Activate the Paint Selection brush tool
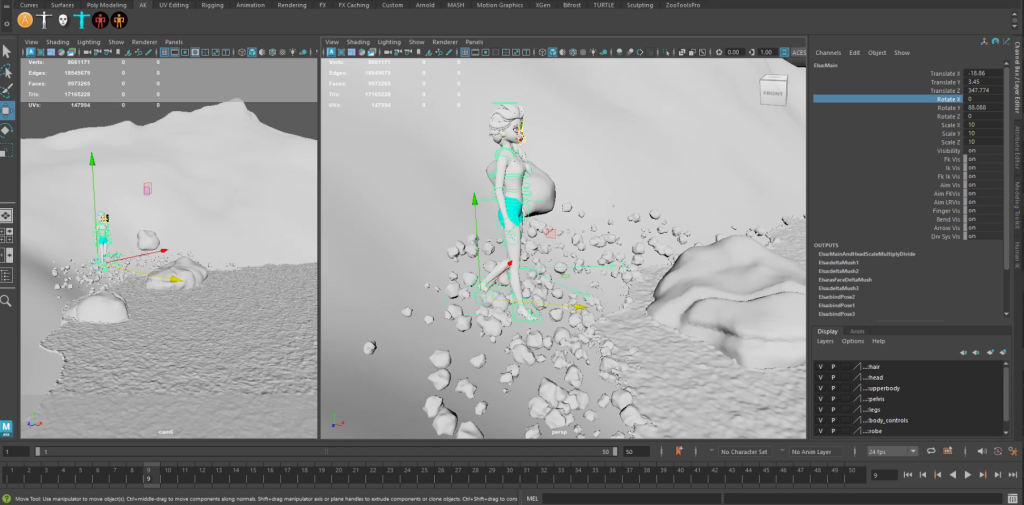1024x505 pixels. 7,90
